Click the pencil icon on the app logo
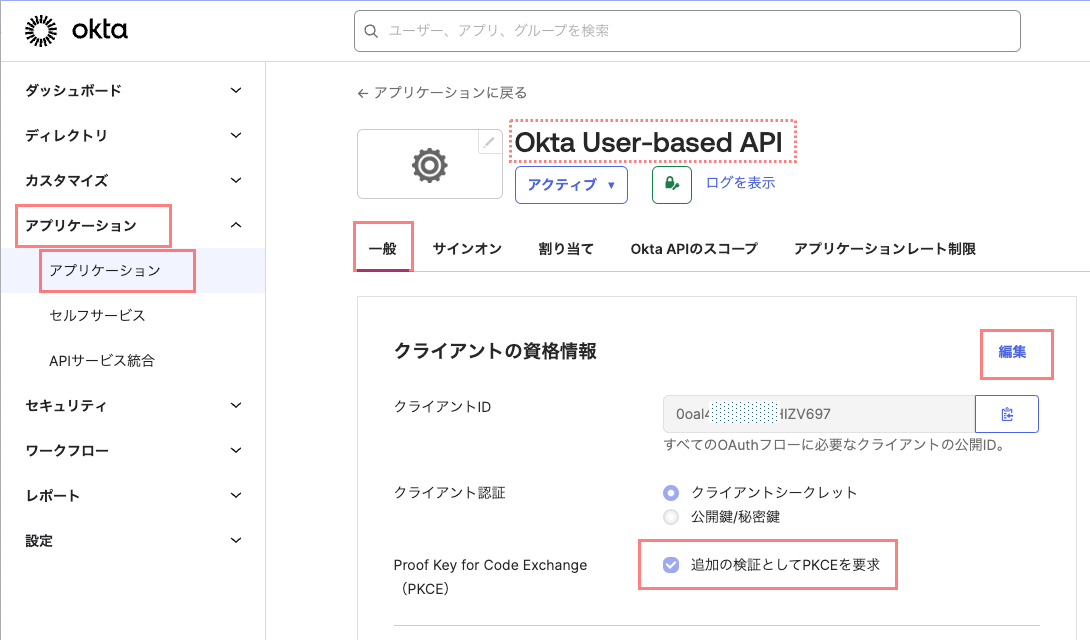 [488, 143]
